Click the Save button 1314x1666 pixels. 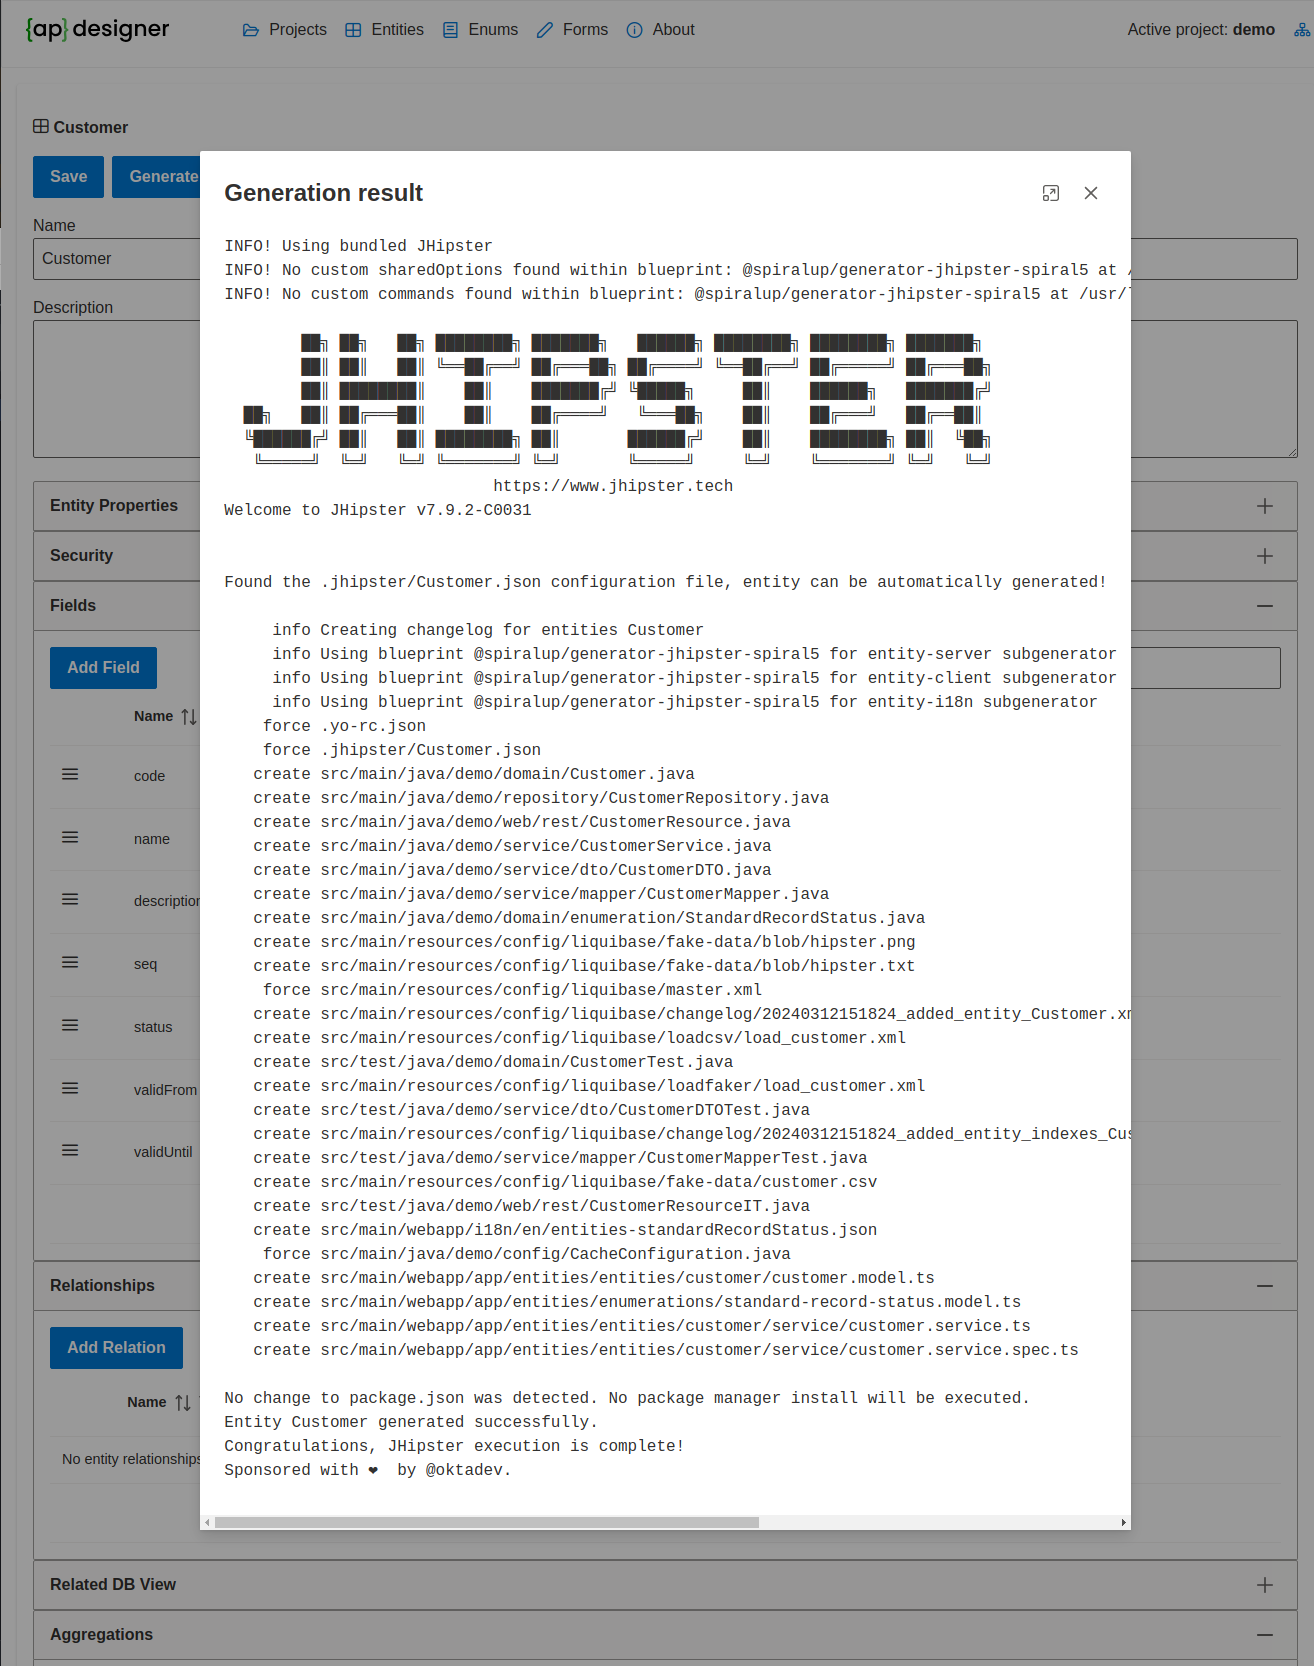(x=68, y=177)
